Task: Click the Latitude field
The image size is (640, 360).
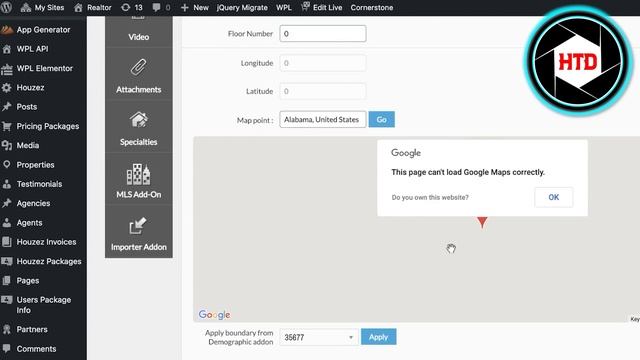Action: click(323, 91)
